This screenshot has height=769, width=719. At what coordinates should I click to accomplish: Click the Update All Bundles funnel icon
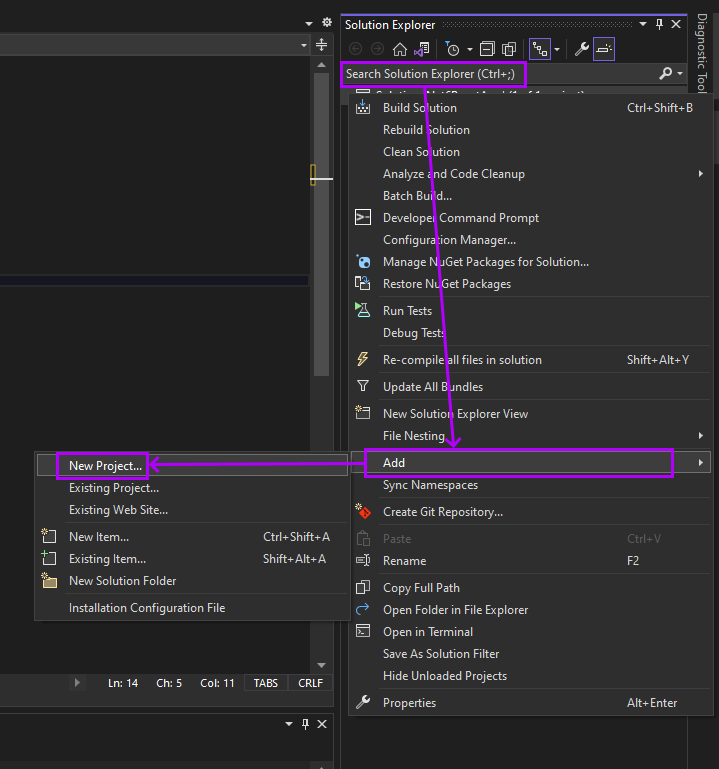[363, 386]
